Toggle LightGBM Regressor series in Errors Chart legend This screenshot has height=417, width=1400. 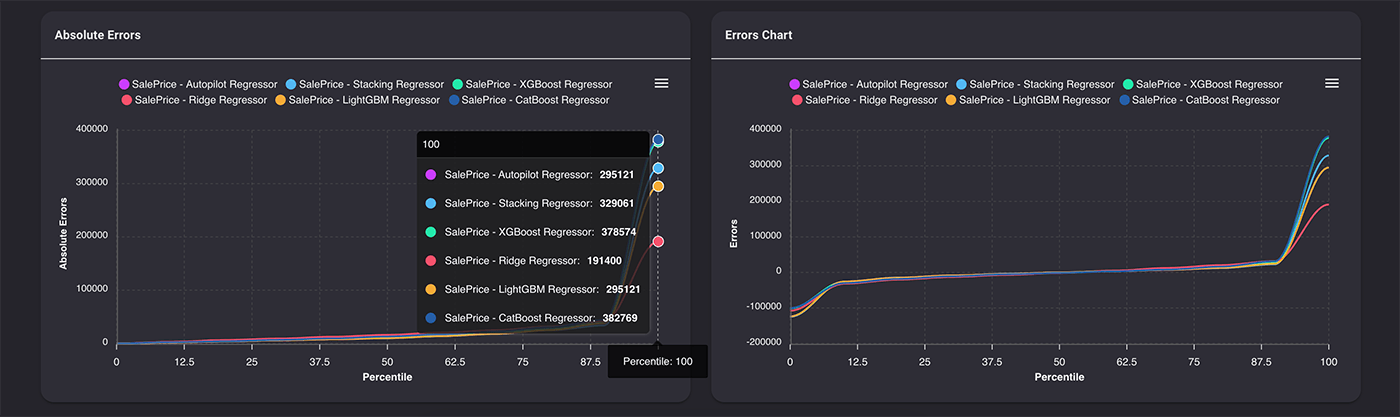[x=1027, y=100]
